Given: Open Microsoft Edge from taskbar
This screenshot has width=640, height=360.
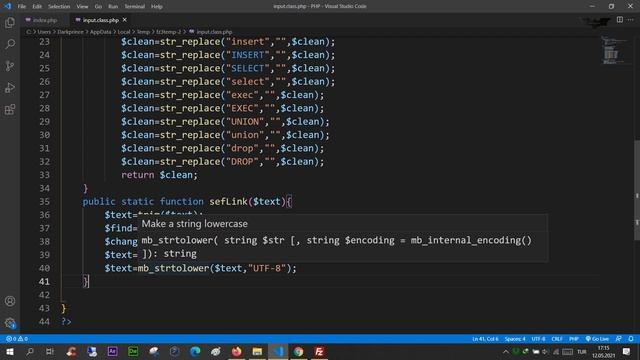Looking at the screenshot, I should pyautogui.click(x=195, y=351).
